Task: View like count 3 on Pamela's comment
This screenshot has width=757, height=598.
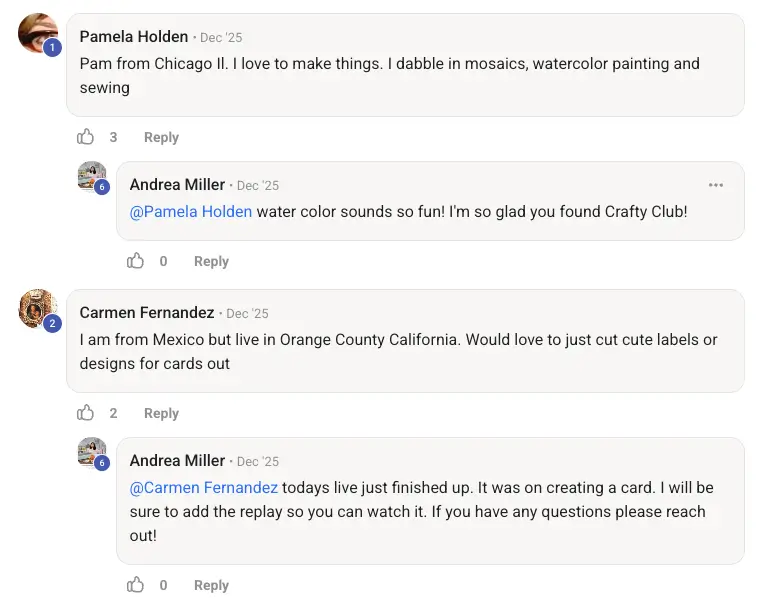Action: [113, 137]
